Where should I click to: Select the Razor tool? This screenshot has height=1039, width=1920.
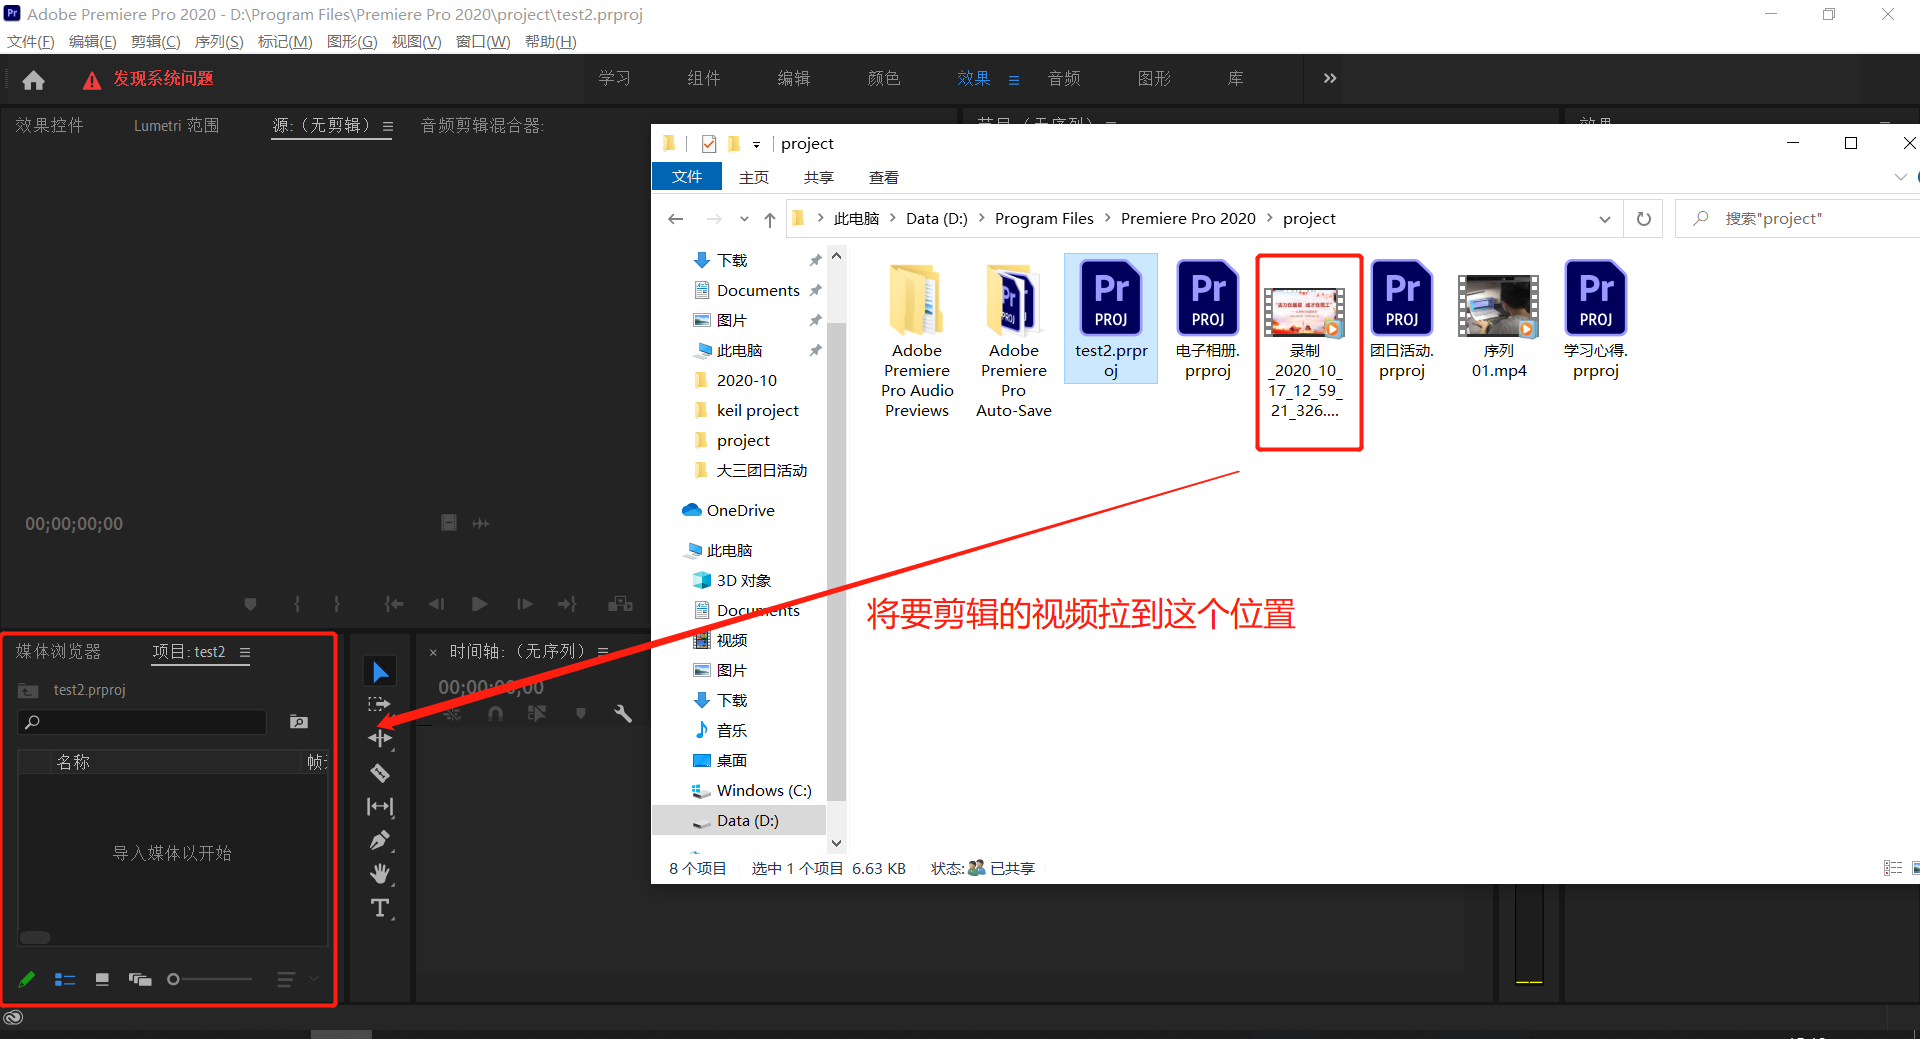click(380, 772)
